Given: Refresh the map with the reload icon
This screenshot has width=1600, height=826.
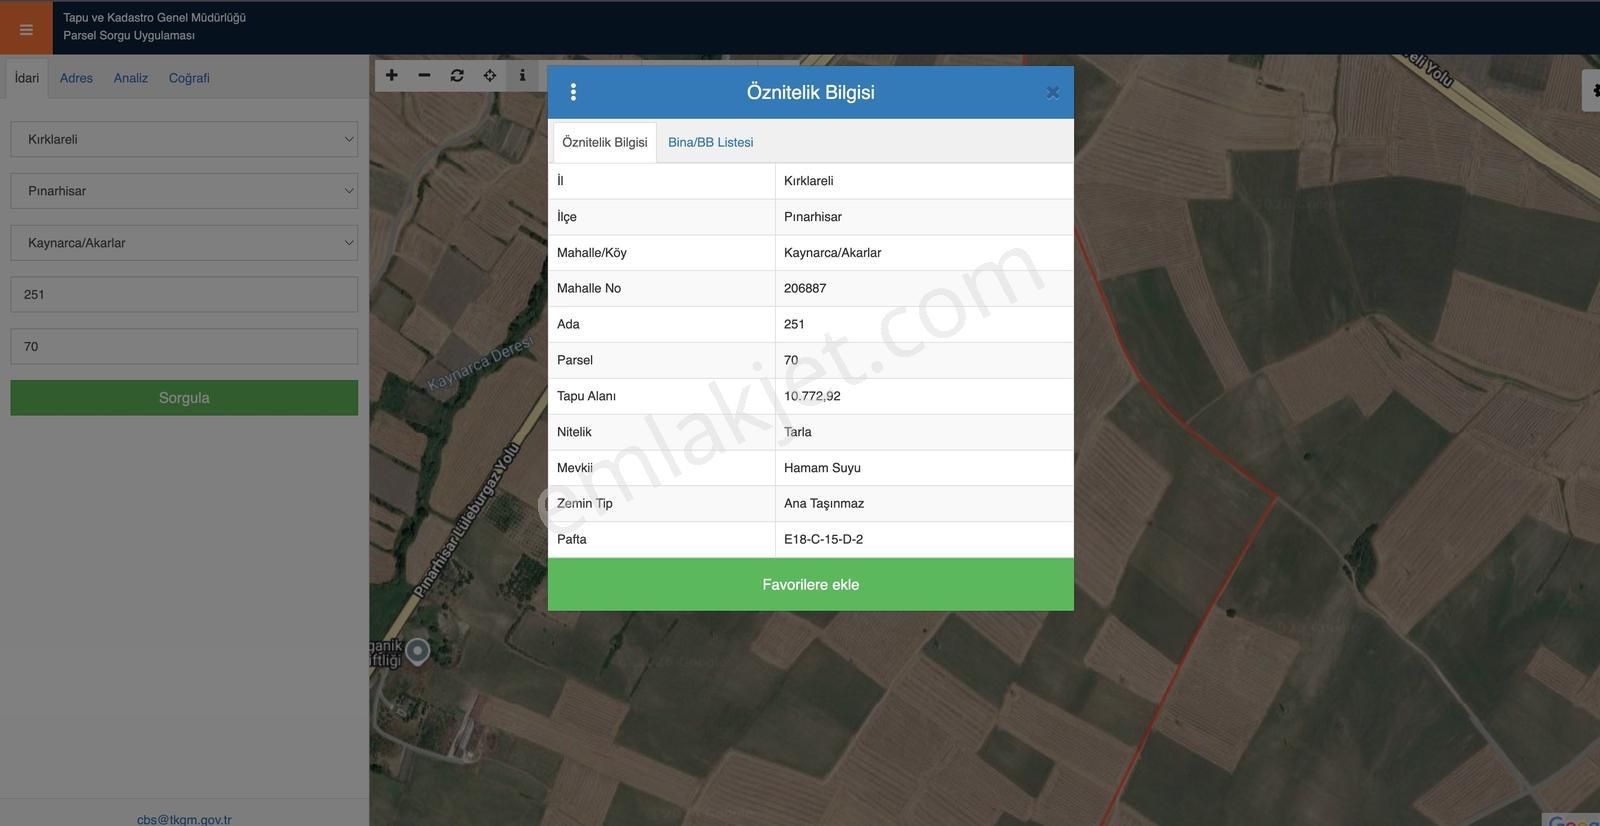Looking at the screenshot, I should coord(457,75).
